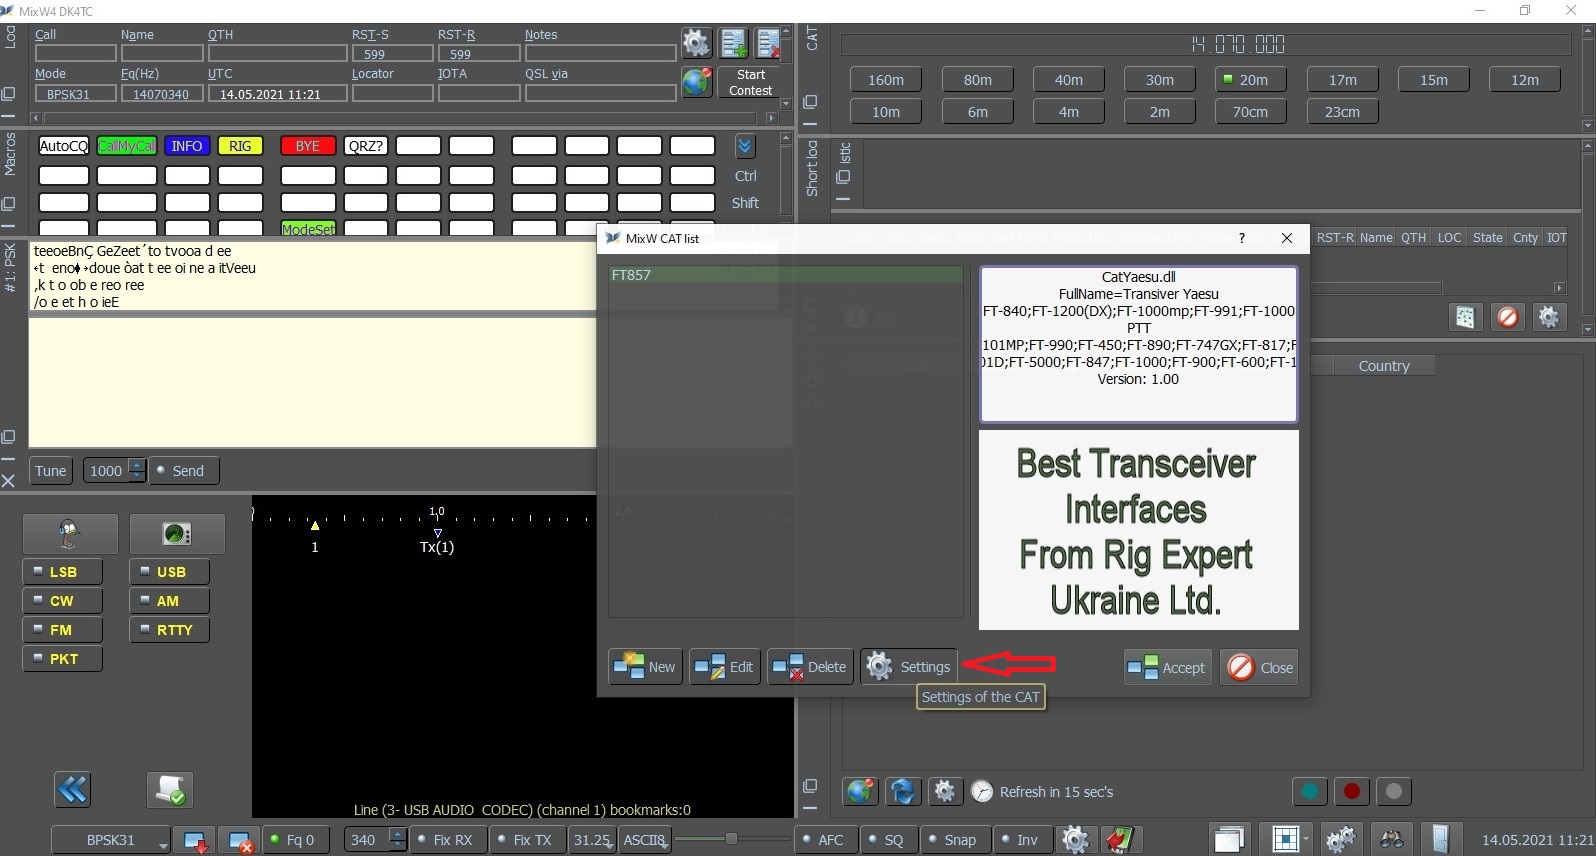Viewport: 1596px width, 856px height.
Task: Open the grid layout dropdown
Action: pos(1285,840)
